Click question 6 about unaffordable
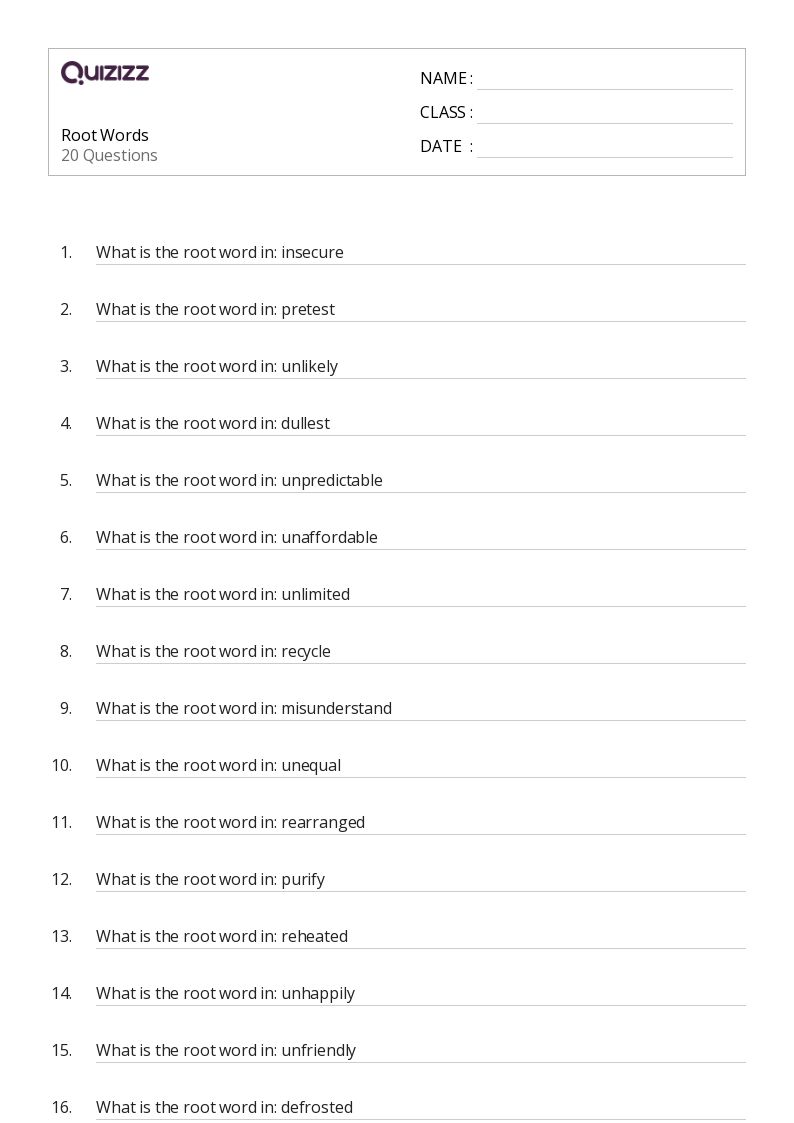The height and width of the screenshot is (1123, 794). (236, 538)
